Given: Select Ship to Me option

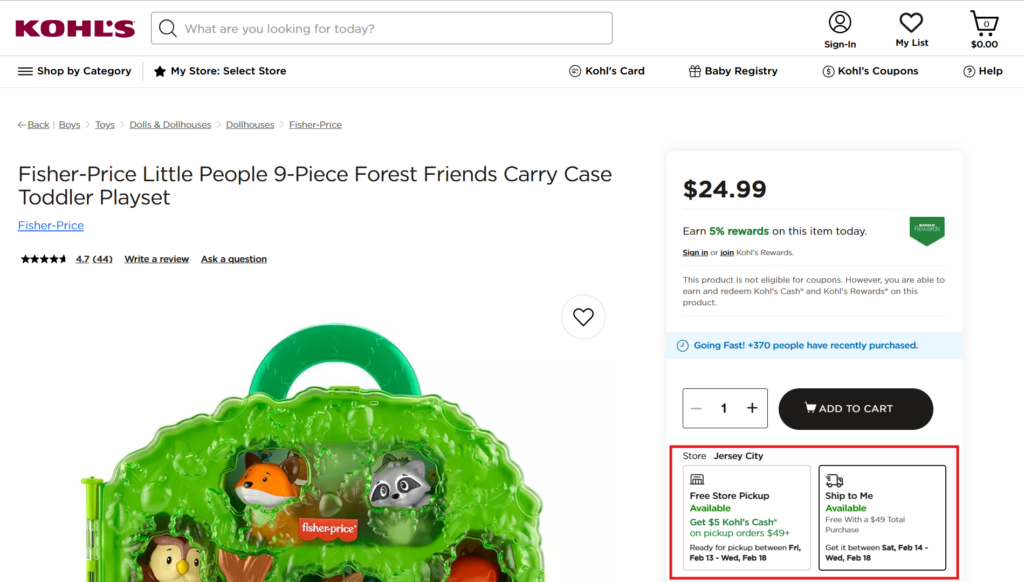Looking at the screenshot, I should 881,517.
